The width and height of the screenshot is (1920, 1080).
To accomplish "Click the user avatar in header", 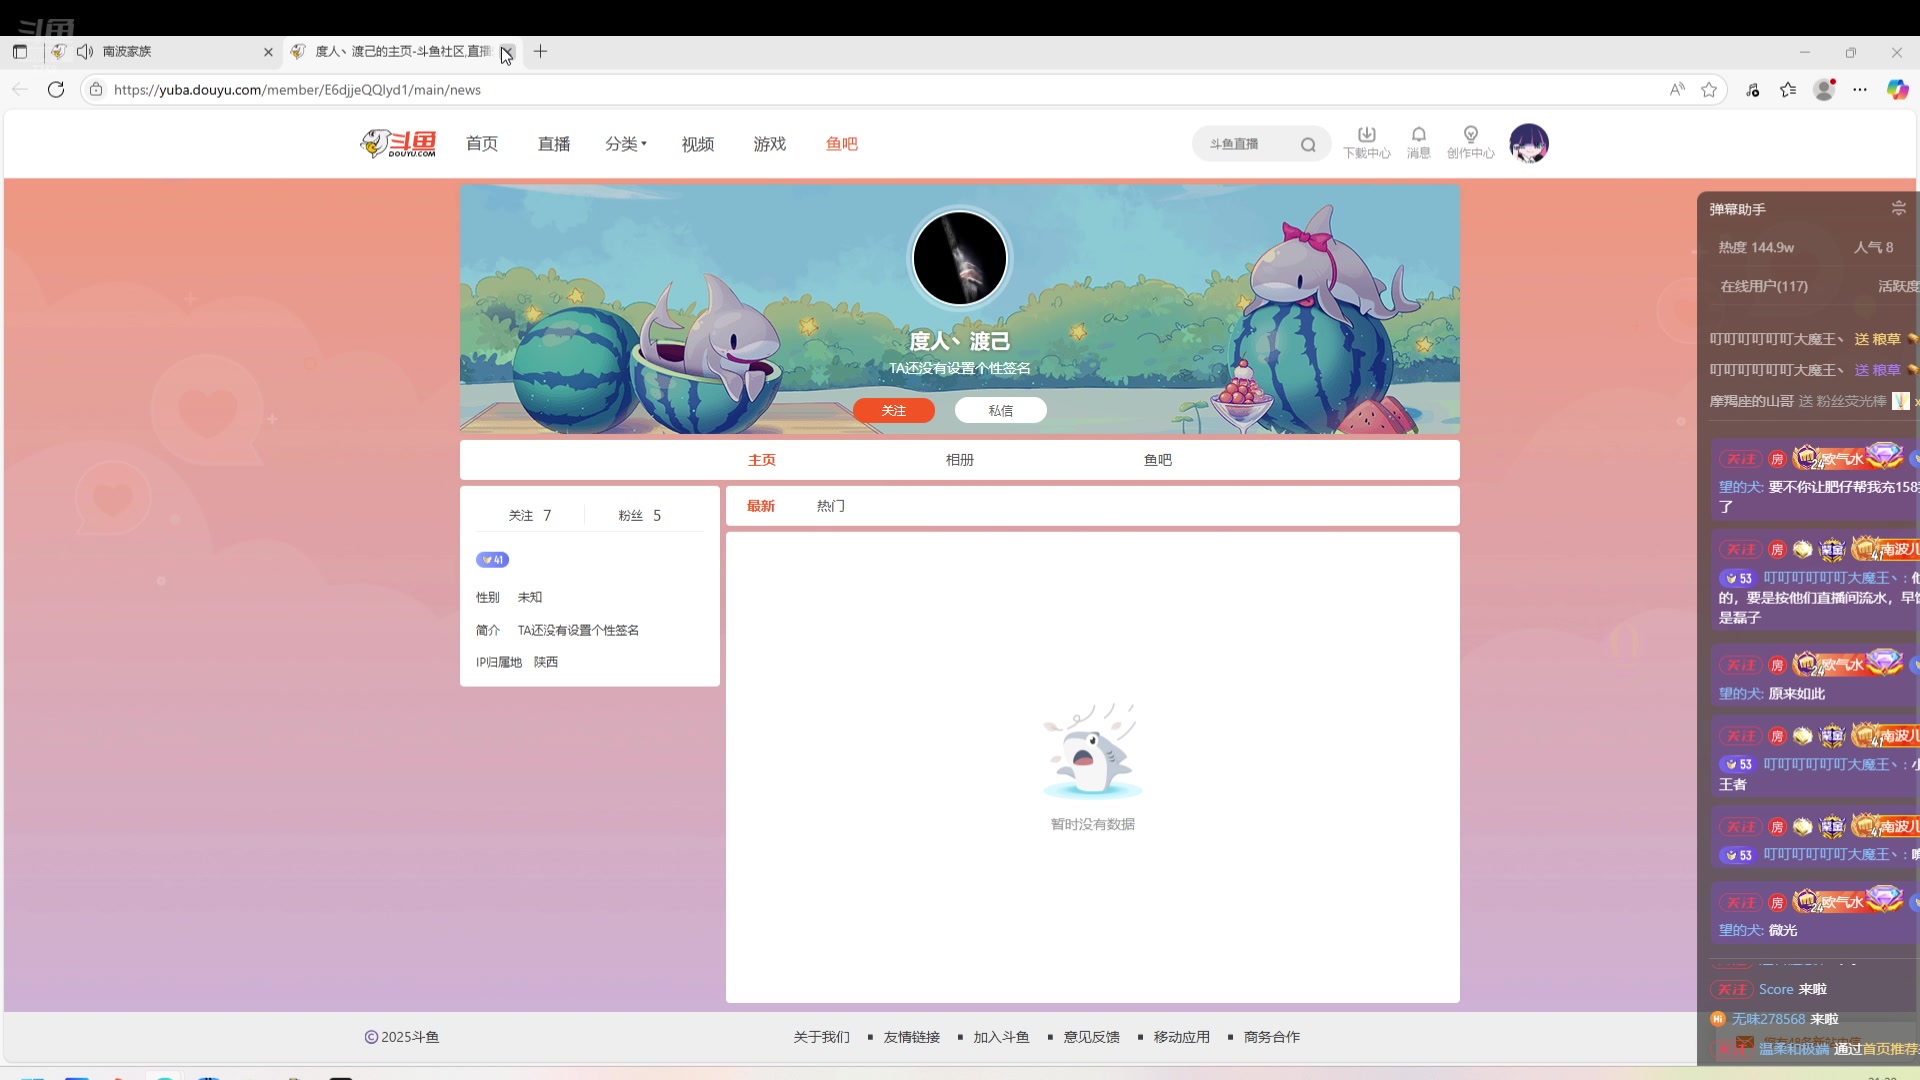I will click(1529, 144).
